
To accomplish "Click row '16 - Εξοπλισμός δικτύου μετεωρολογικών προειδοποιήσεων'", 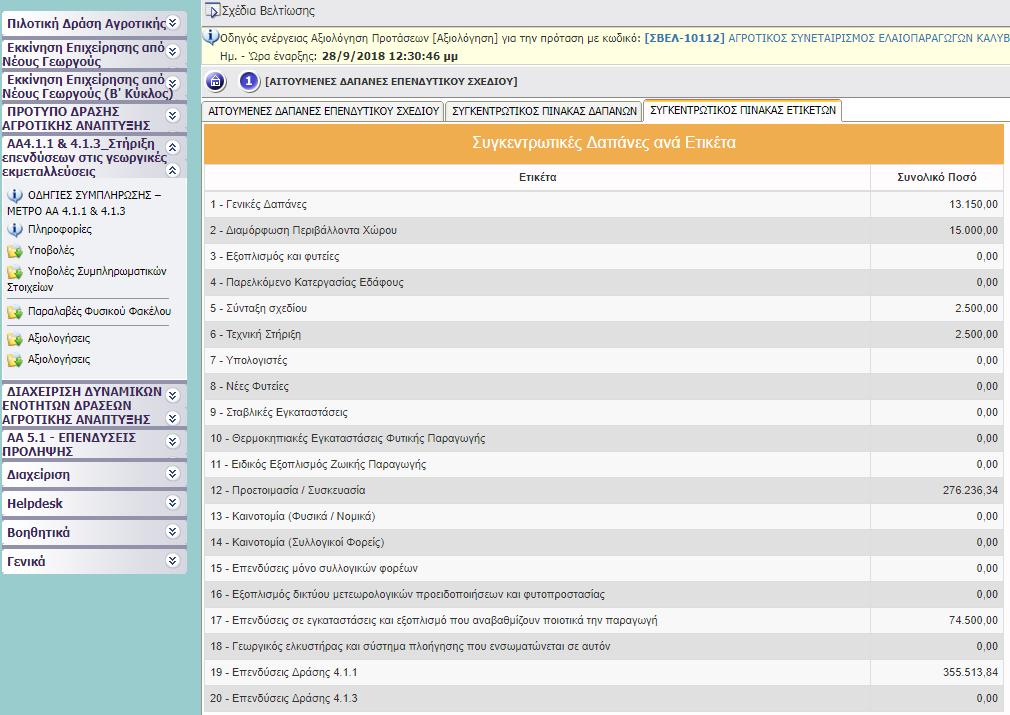I will [604, 594].
